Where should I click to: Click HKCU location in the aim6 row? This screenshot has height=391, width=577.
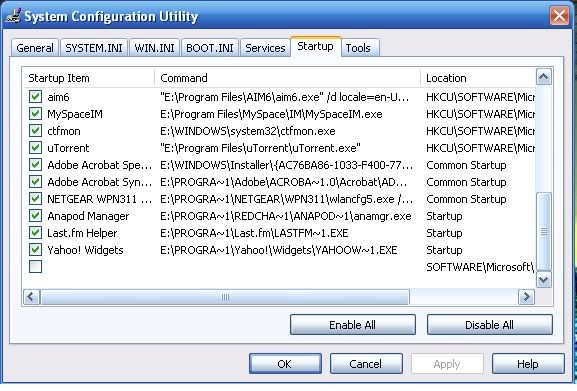click(x=480, y=97)
